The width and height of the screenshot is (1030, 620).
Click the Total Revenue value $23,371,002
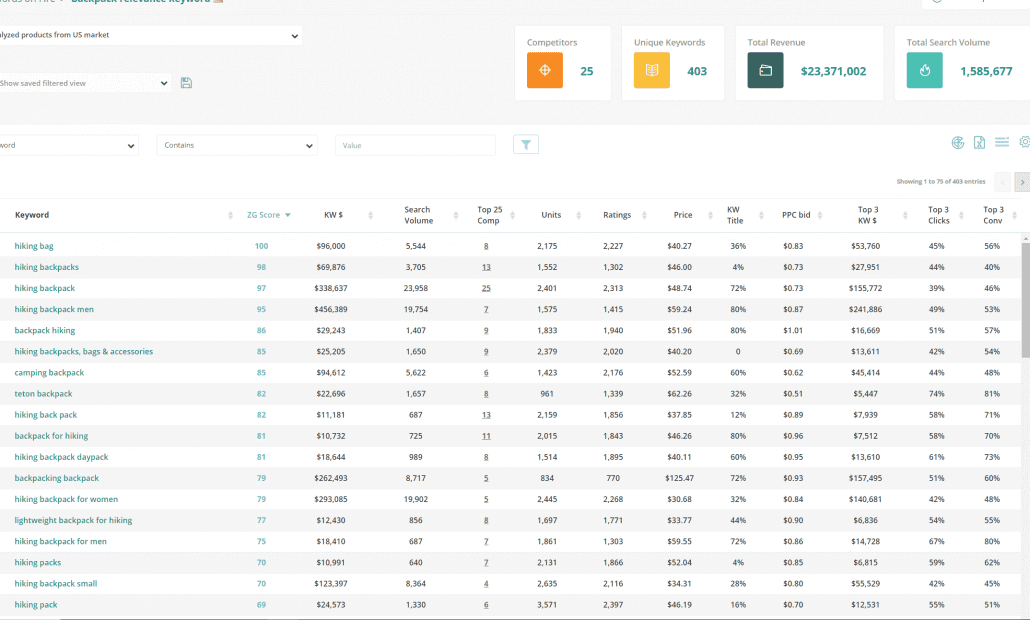tap(833, 72)
